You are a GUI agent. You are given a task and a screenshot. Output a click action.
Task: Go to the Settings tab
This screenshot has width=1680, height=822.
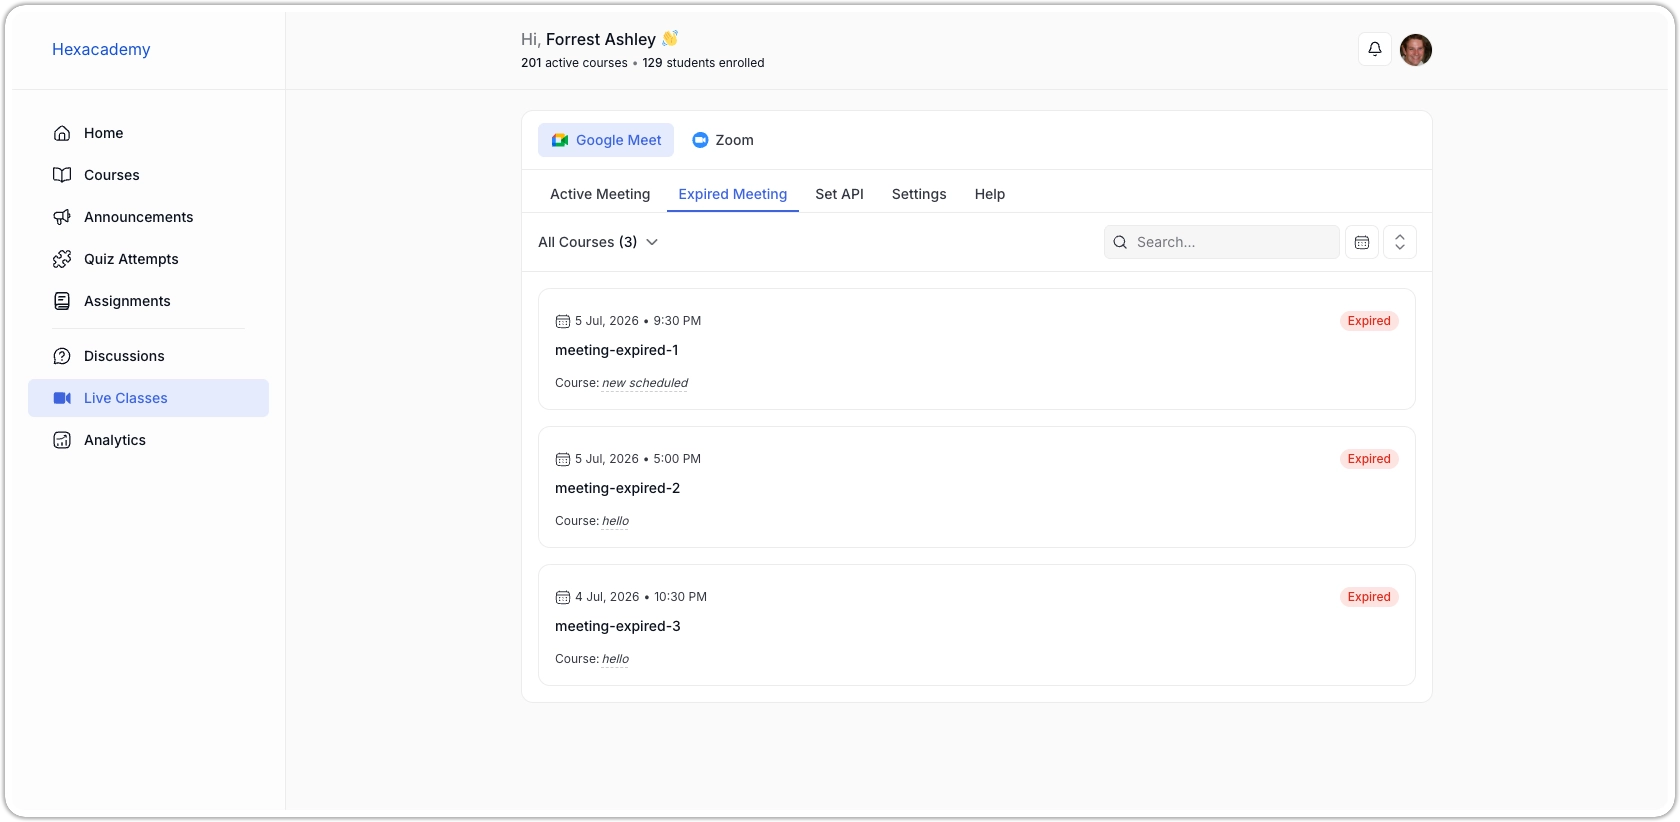[919, 194]
